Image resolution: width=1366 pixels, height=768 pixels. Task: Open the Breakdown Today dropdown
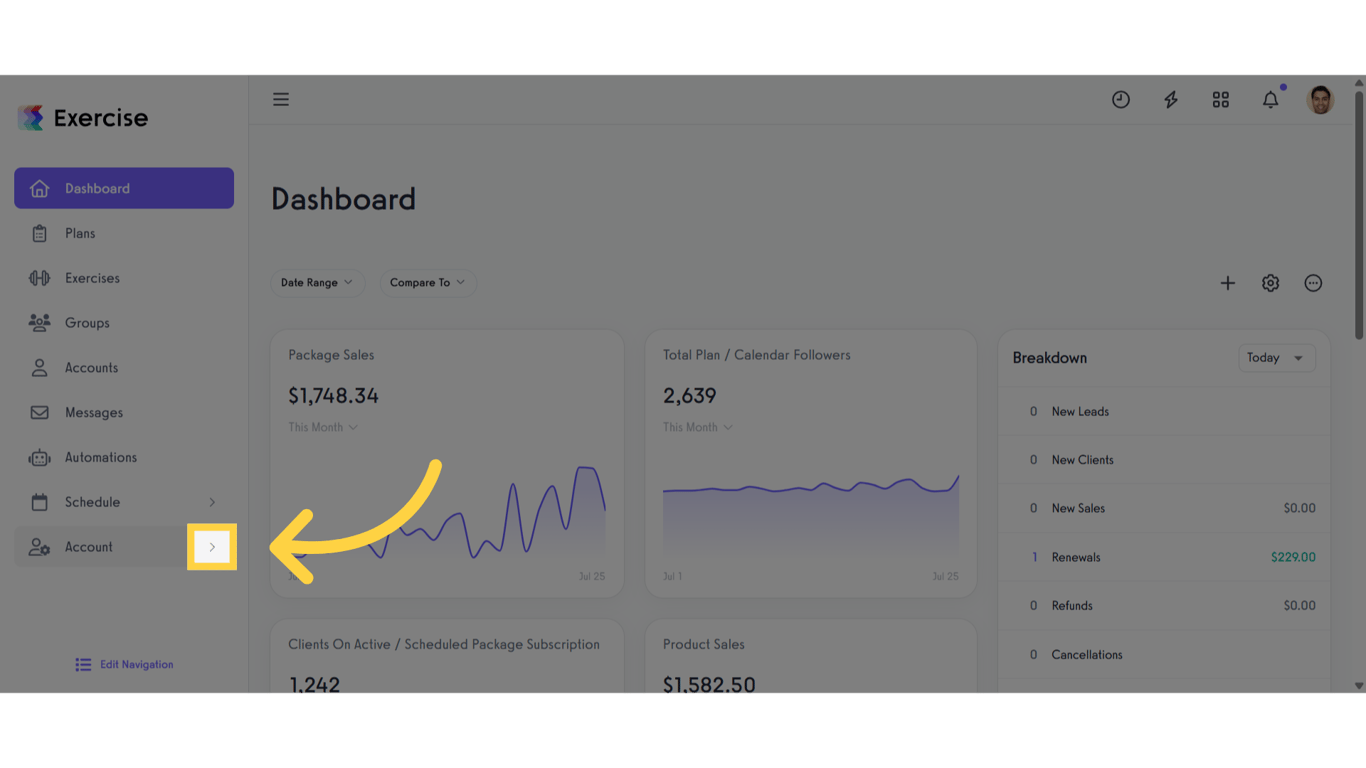1276,358
